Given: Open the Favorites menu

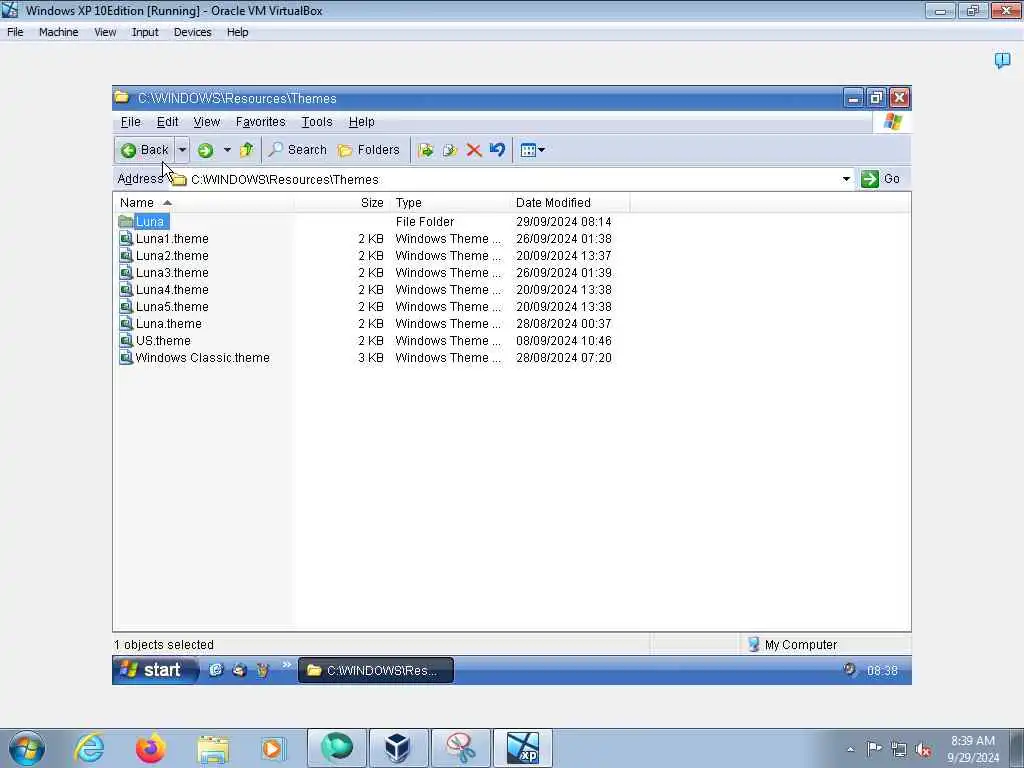Looking at the screenshot, I should point(261,122).
